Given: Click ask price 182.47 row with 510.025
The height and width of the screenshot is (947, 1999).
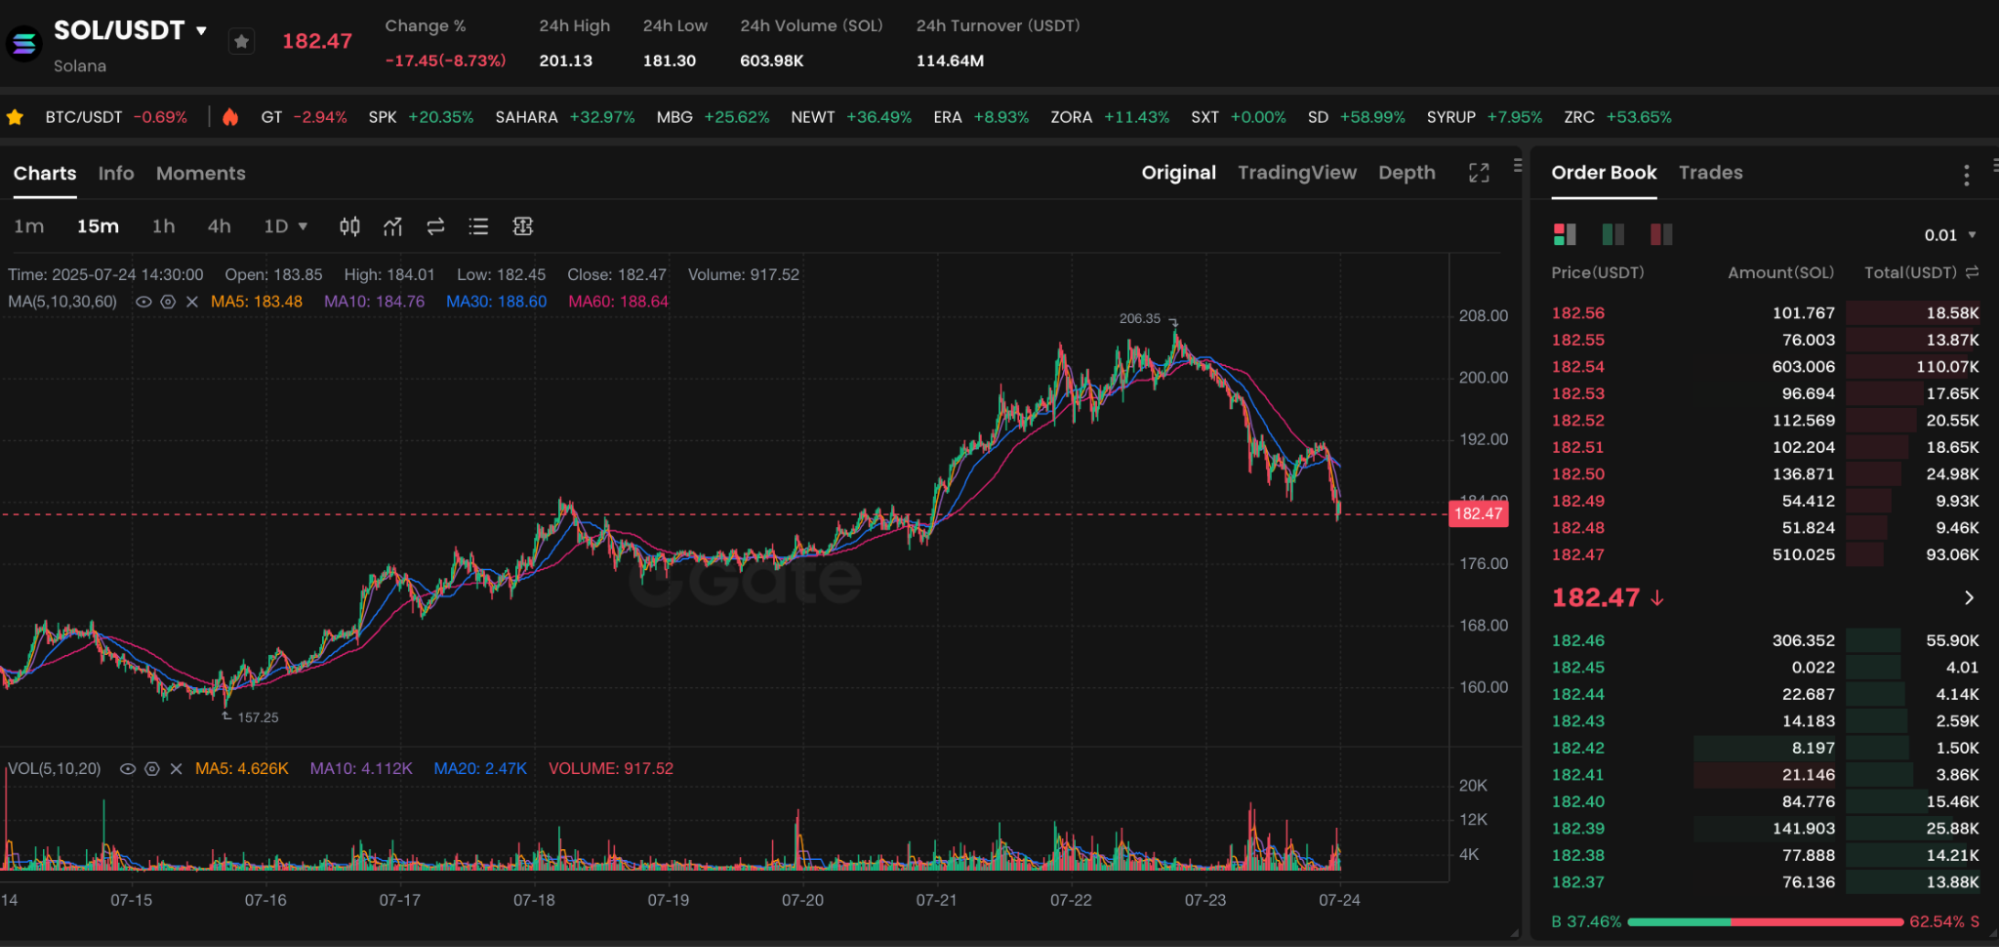Looking at the screenshot, I should (x=1765, y=555).
